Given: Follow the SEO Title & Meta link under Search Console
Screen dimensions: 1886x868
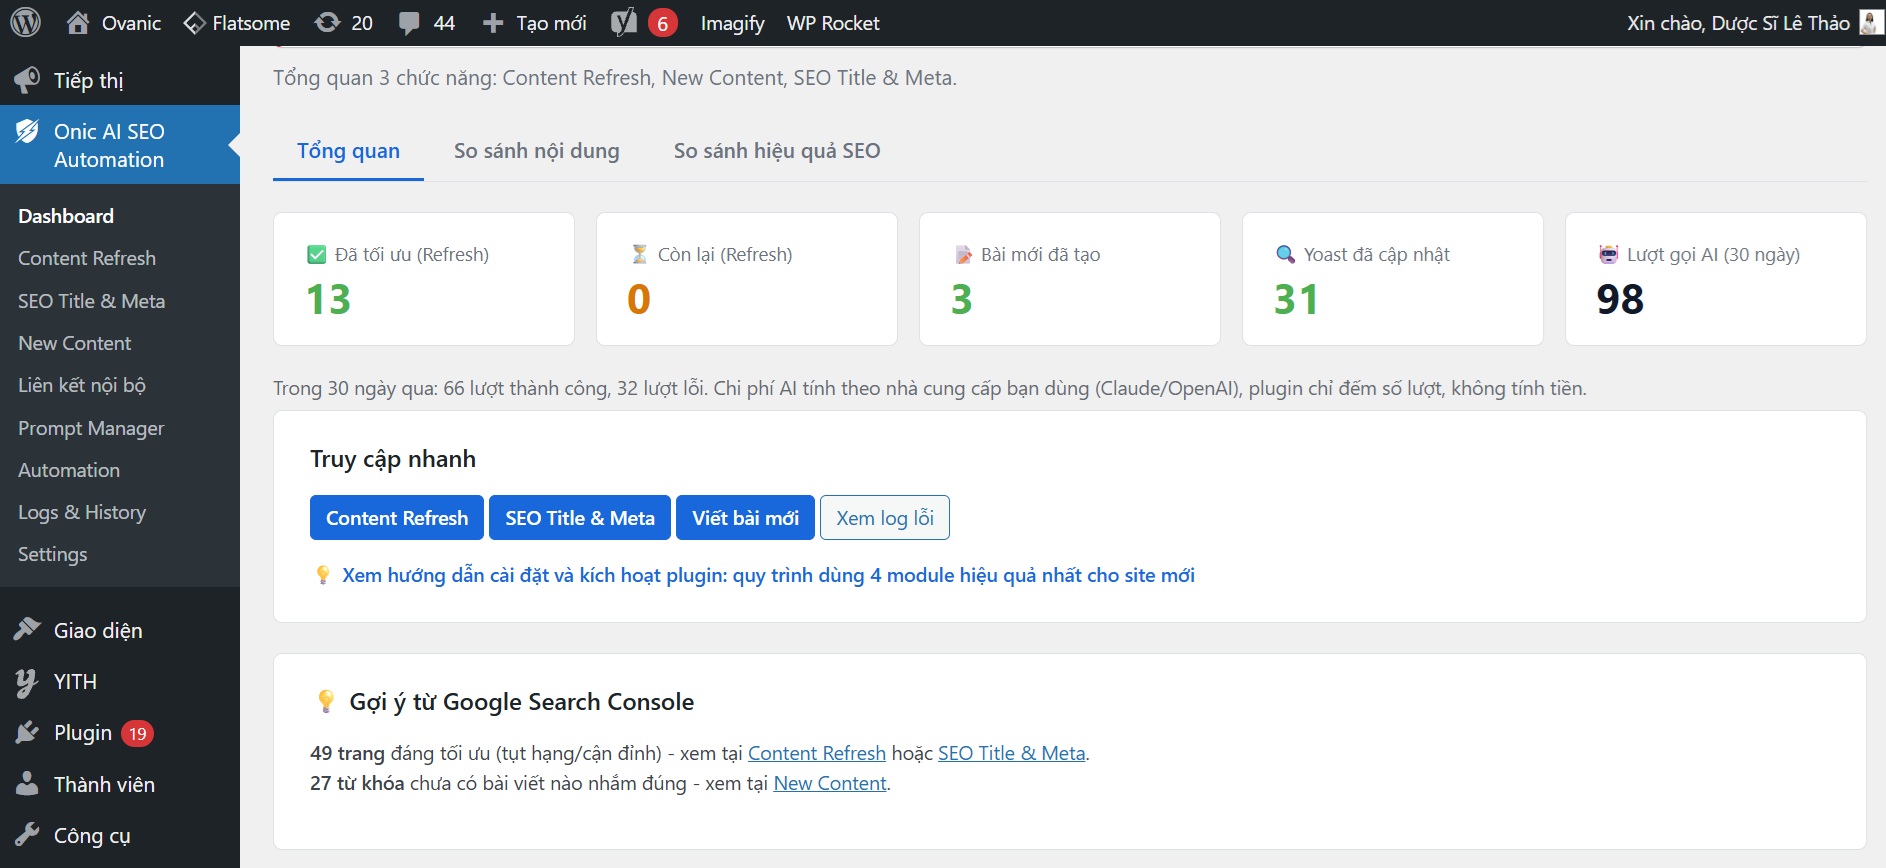Looking at the screenshot, I should [x=1012, y=753].
